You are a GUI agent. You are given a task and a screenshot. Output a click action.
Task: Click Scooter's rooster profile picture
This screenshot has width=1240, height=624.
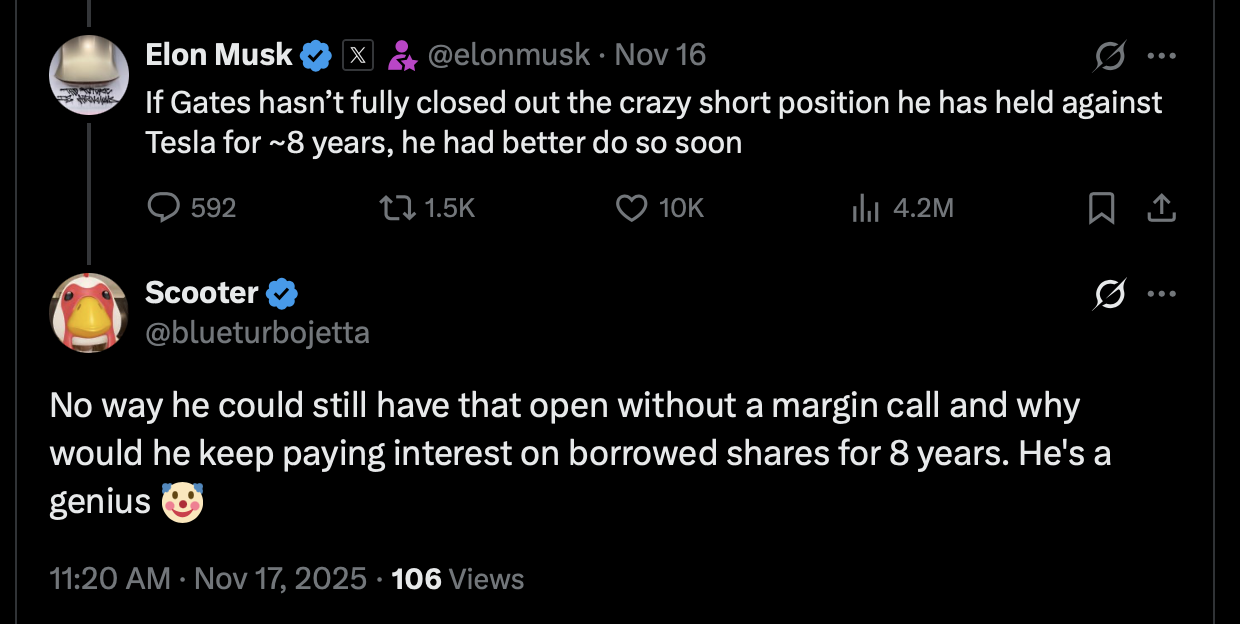tap(88, 313)
